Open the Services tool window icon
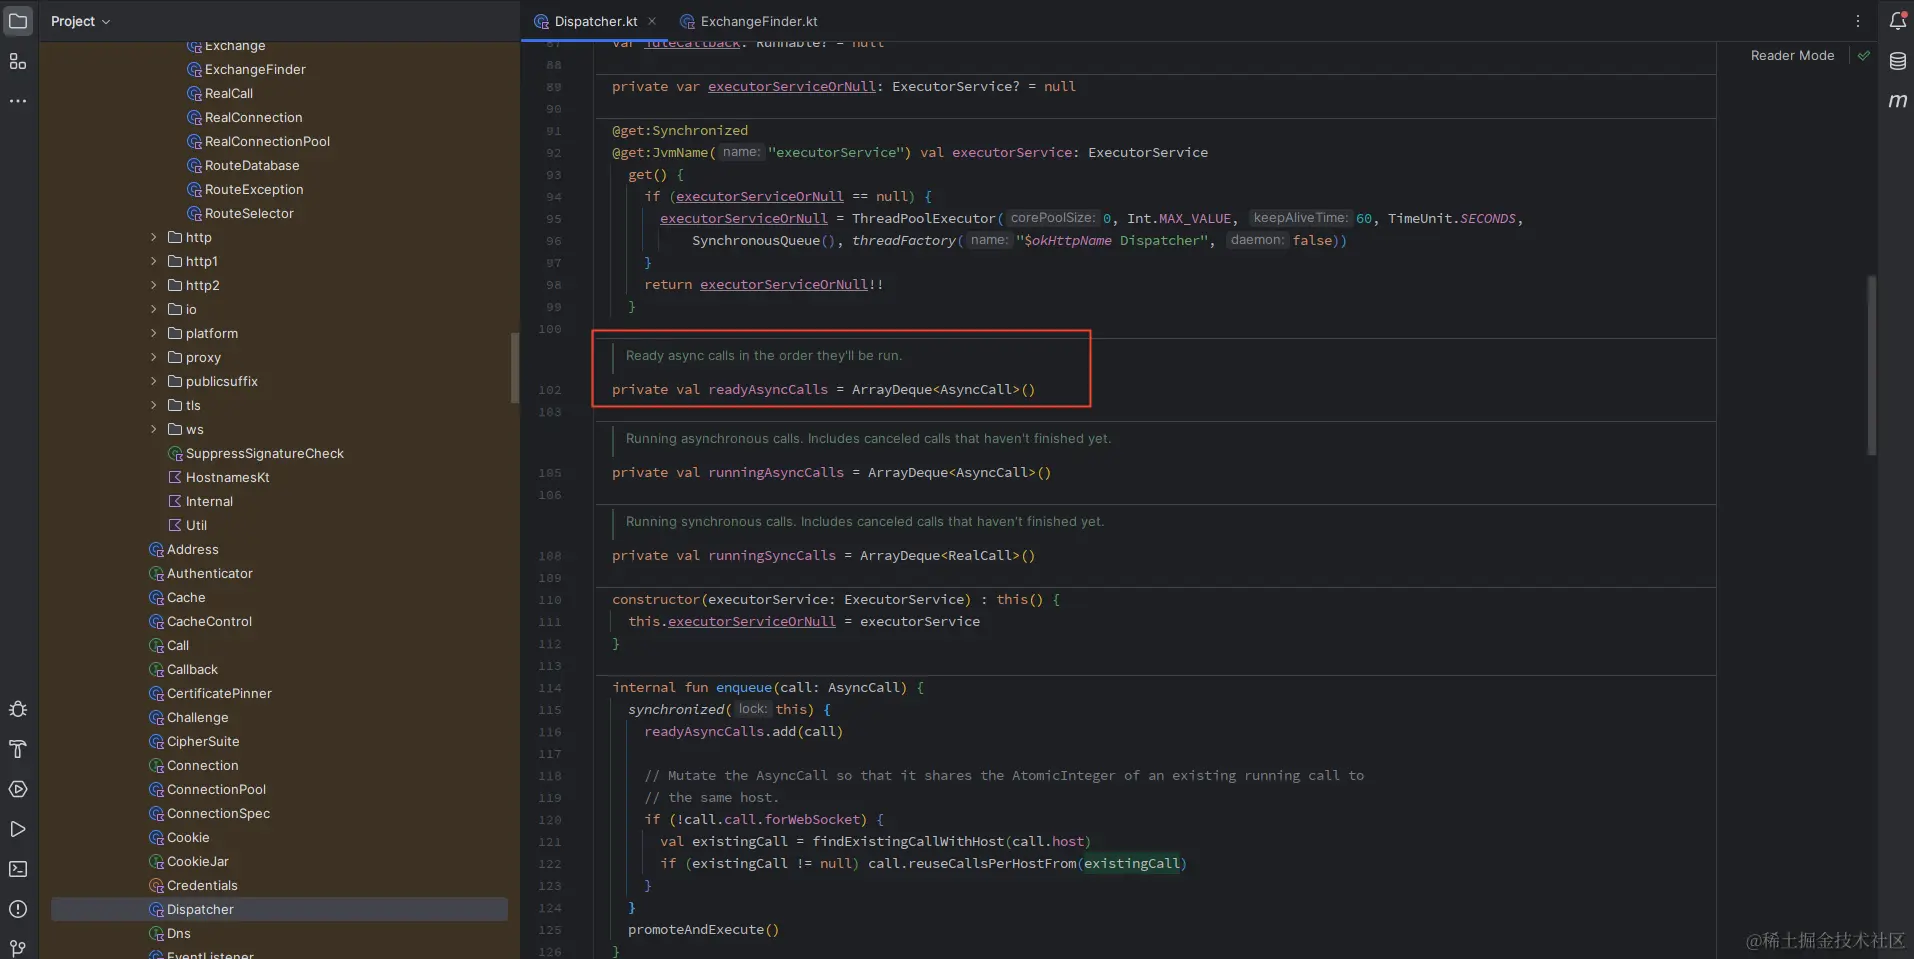Screen dimensions: 1914x959 point(18,789)
